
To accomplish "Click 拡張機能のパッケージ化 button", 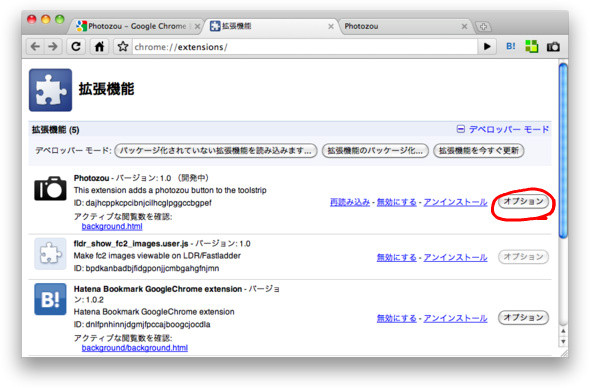I will (375, 151).
